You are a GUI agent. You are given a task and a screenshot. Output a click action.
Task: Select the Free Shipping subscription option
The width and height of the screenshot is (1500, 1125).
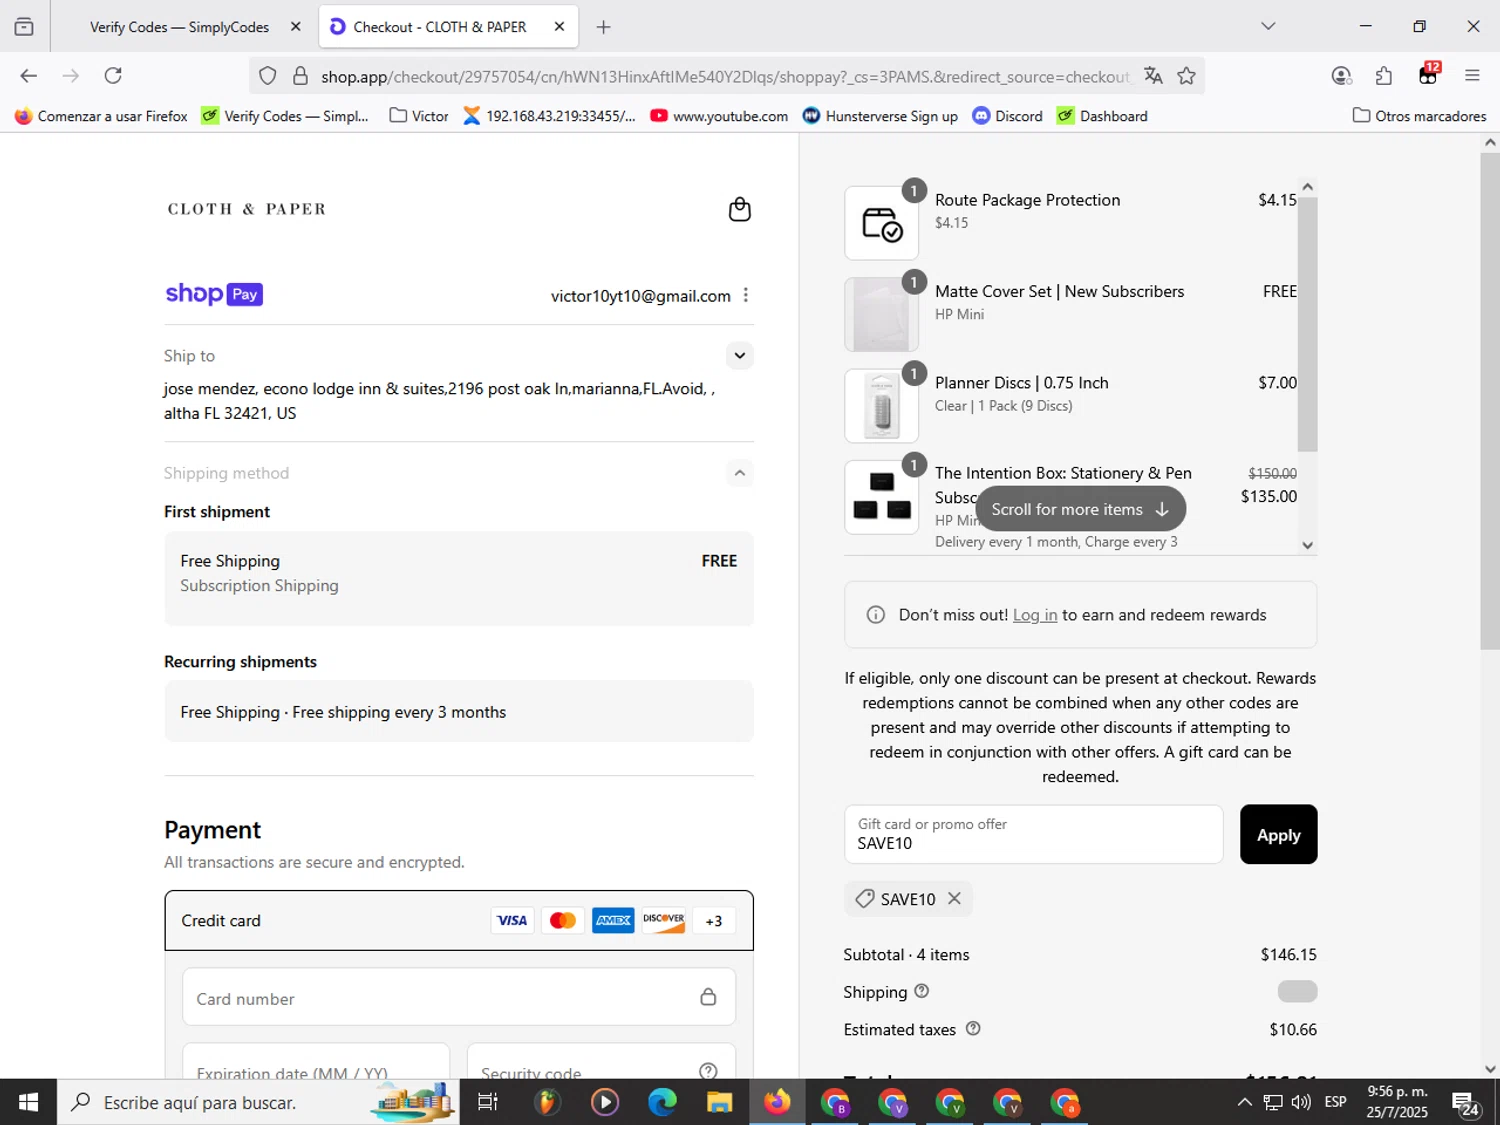[459, 578]
